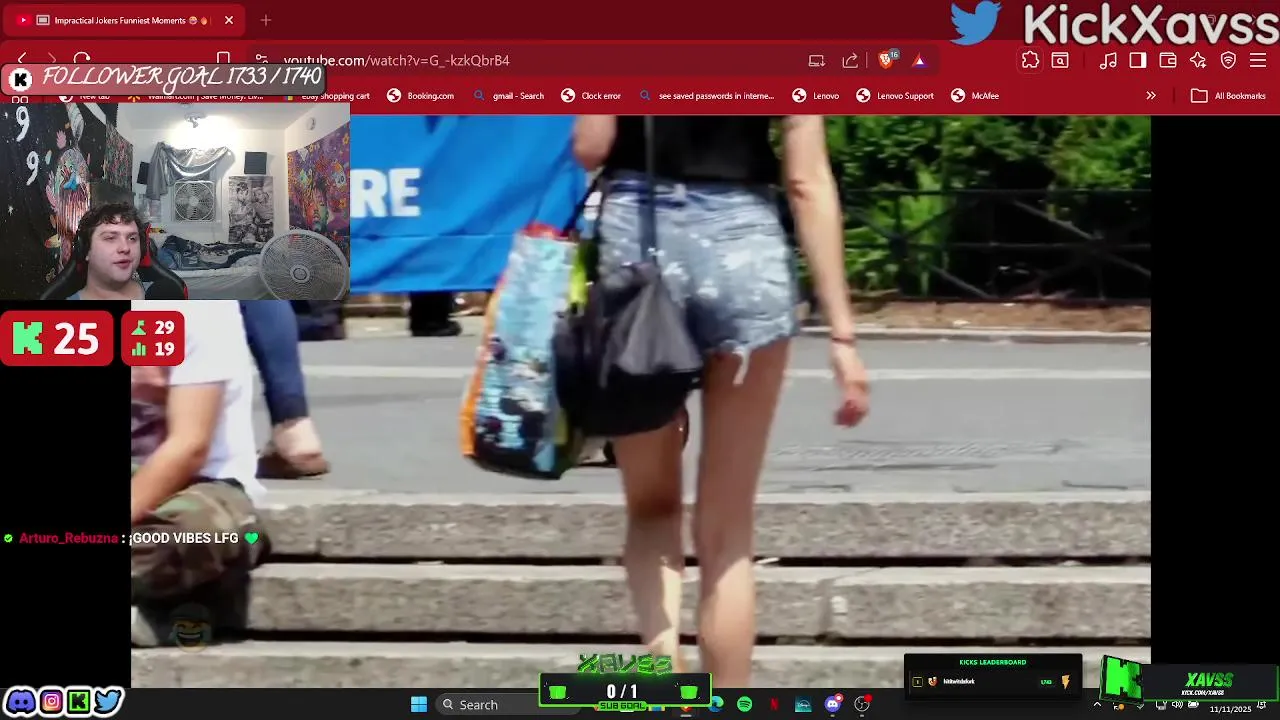Open the browser hamburger menu
Screen dimensions: 1280x720
tap(1259, 61)
